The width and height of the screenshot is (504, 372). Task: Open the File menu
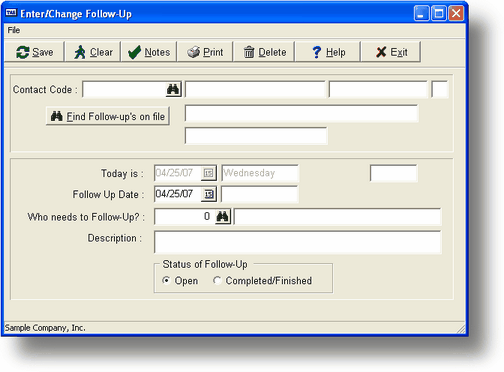pyautogui.click(x=14, y=30)
